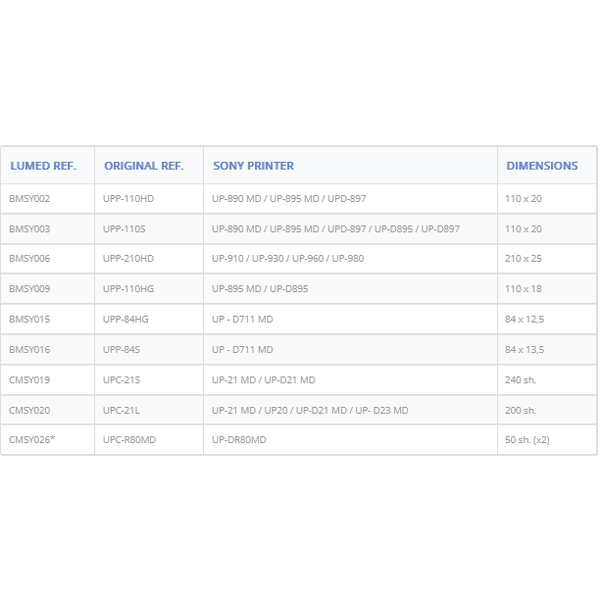Click the 50 sh. (x2) value

point(527,440)
